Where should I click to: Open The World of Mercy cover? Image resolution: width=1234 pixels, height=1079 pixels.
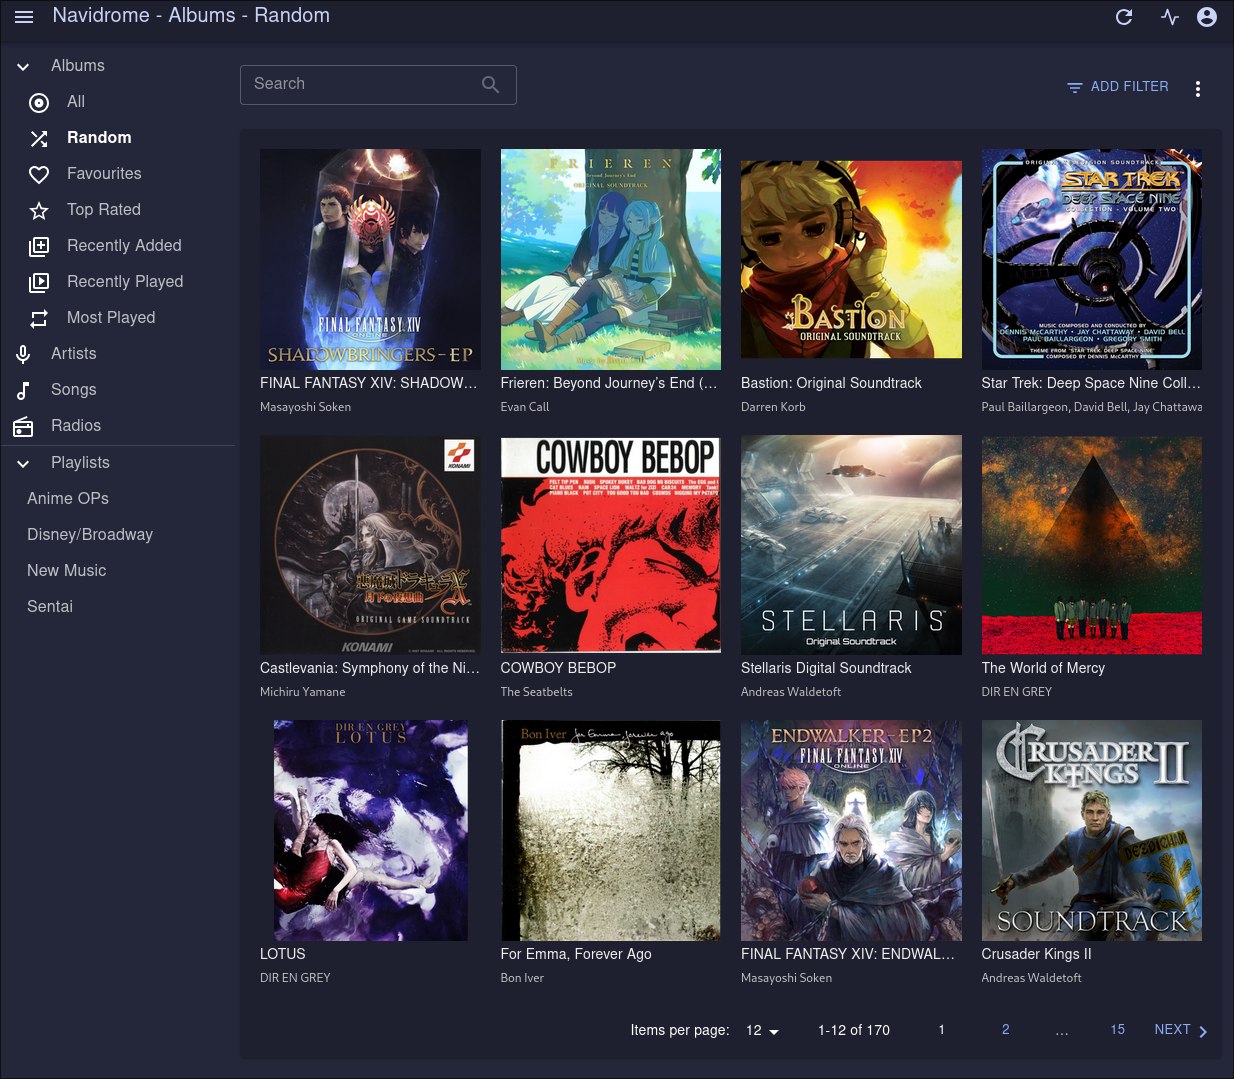coord(1092,545)
